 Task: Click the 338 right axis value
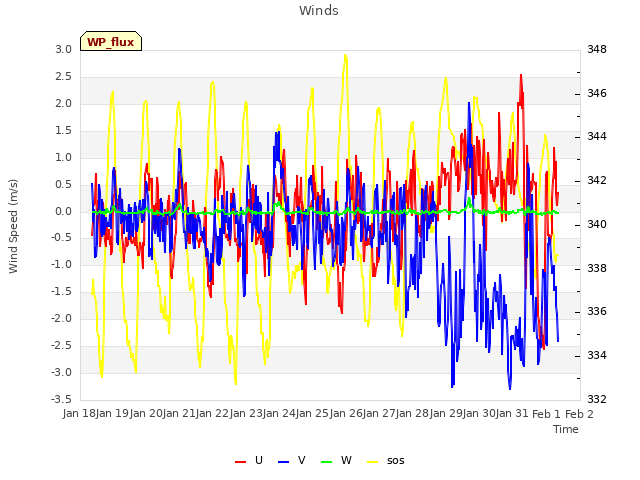pyautogui.click(x=597, y=269)
